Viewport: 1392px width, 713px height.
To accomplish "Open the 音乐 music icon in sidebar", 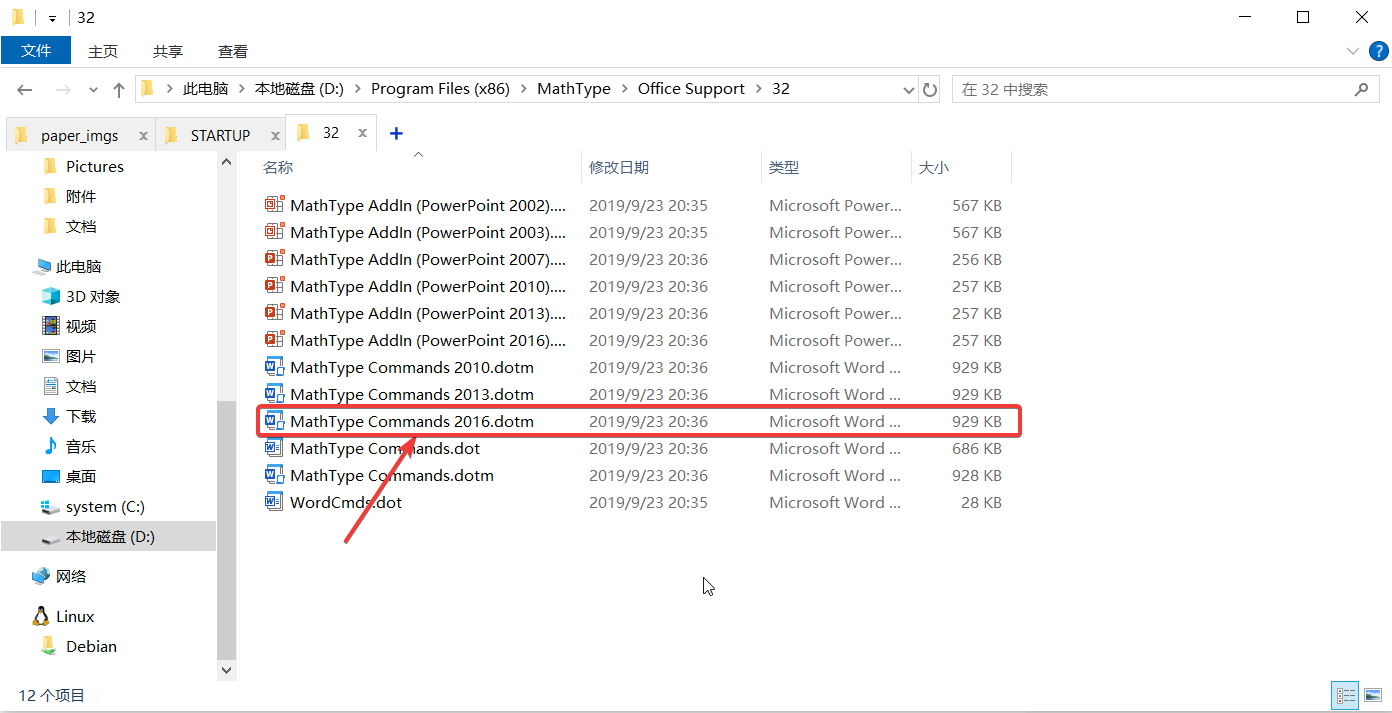I will 51,446.
